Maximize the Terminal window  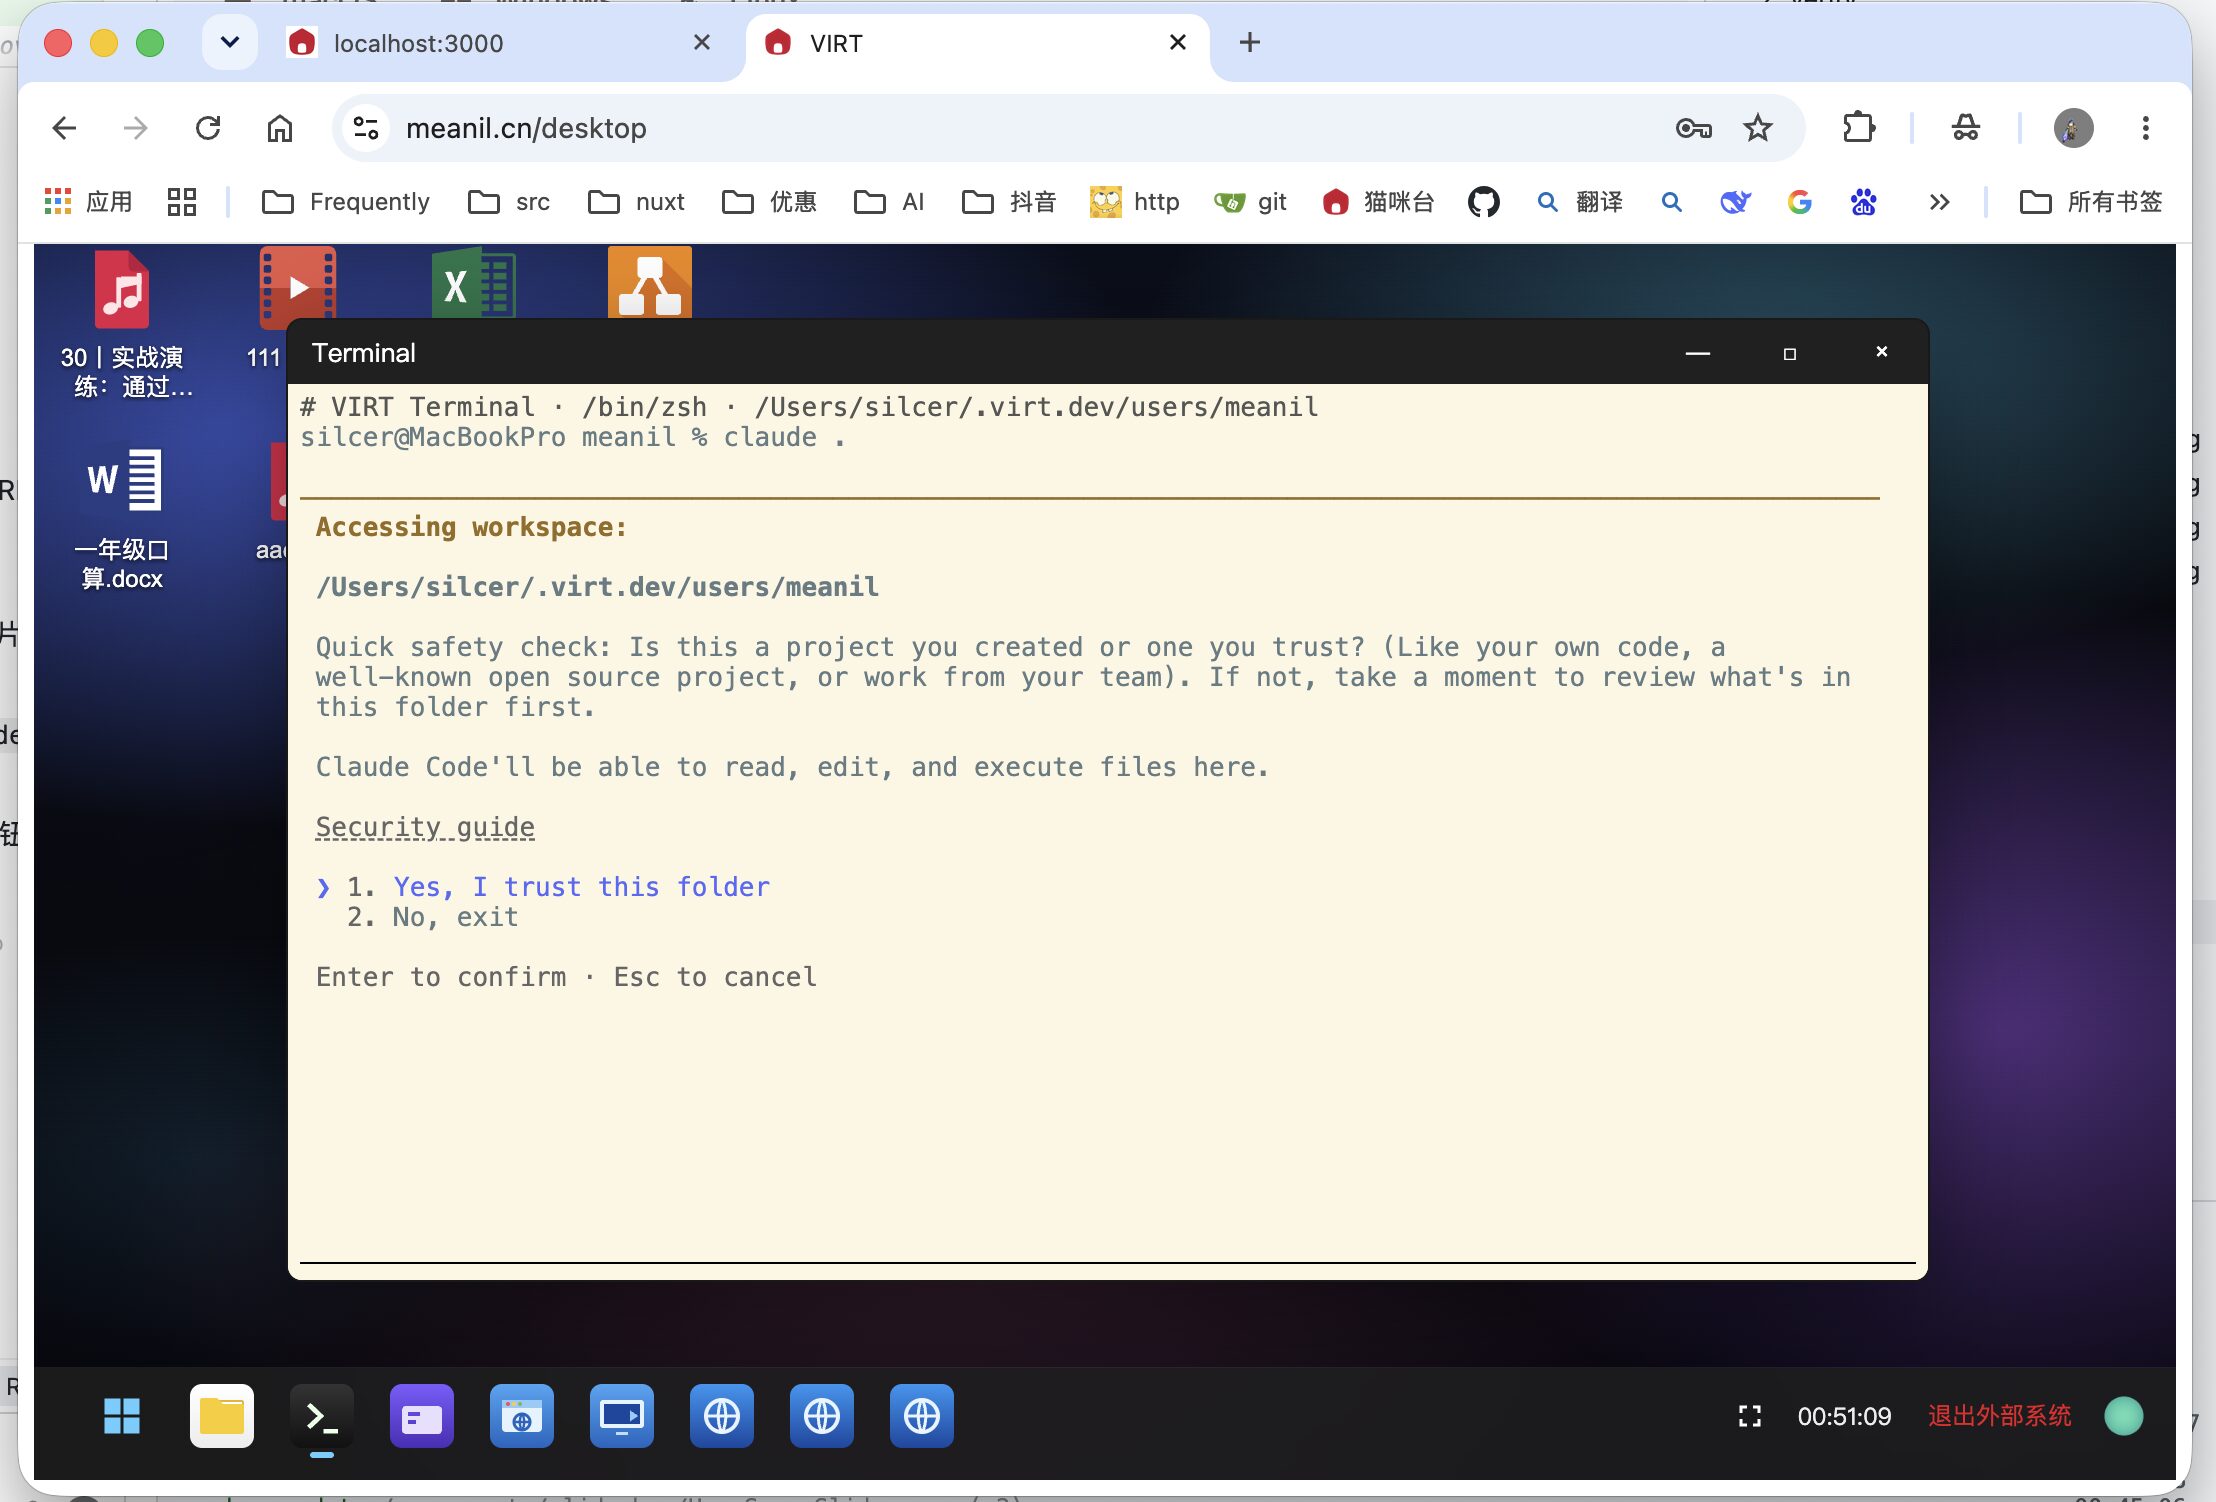tap(1789, 353)
